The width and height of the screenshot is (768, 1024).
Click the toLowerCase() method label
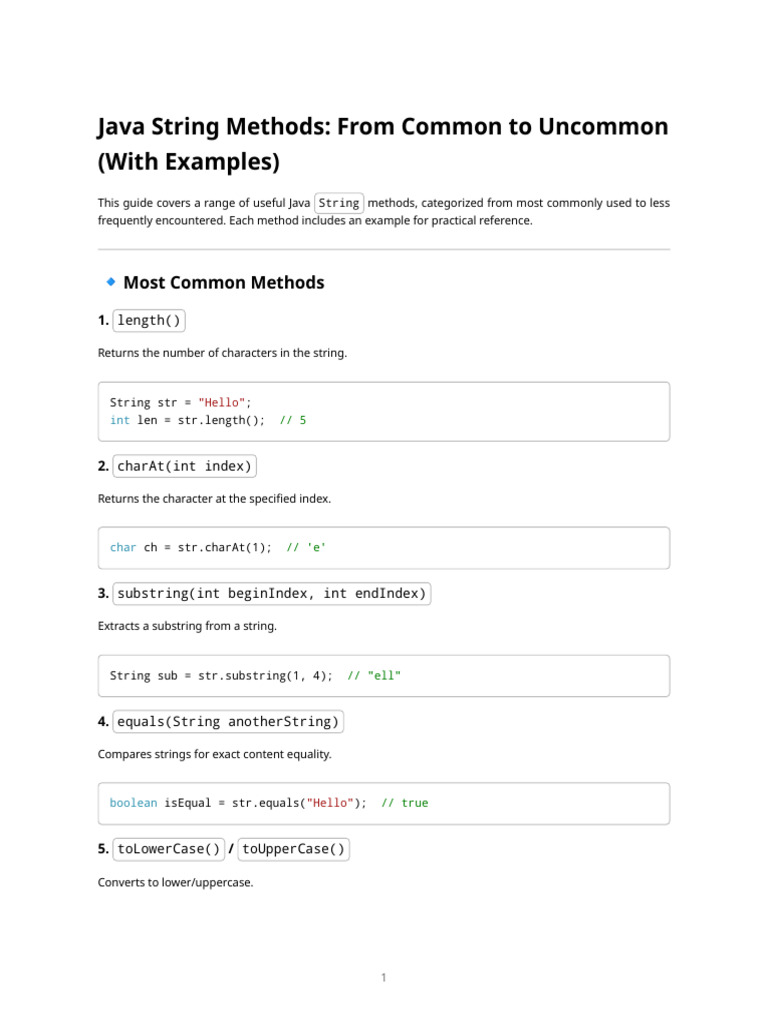coord(169,849)
